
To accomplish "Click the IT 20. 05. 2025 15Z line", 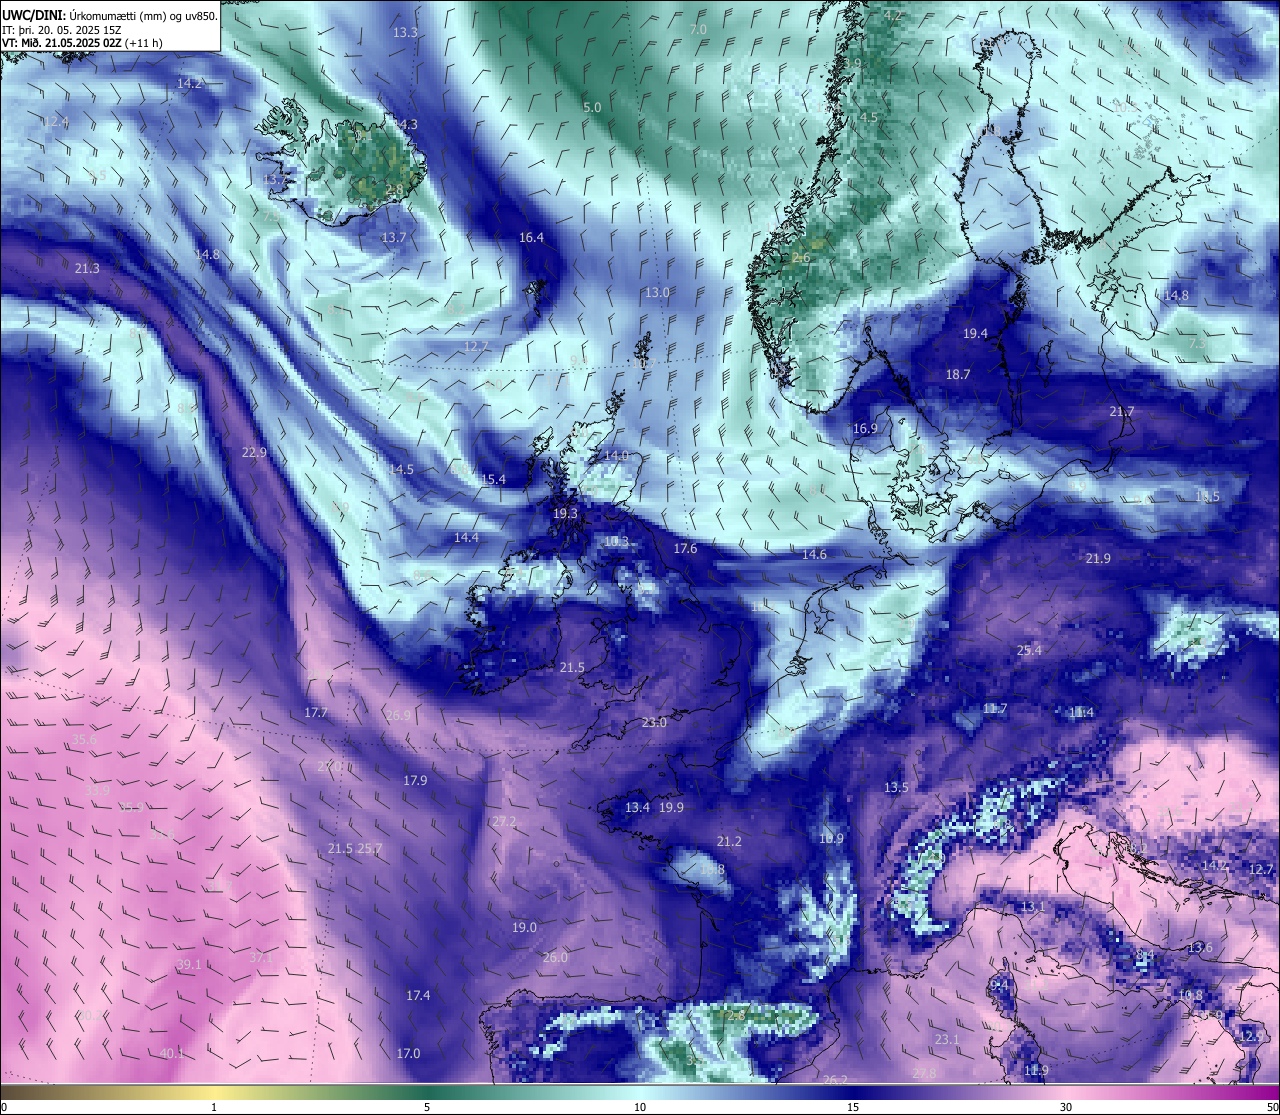I will click(62, 29).
